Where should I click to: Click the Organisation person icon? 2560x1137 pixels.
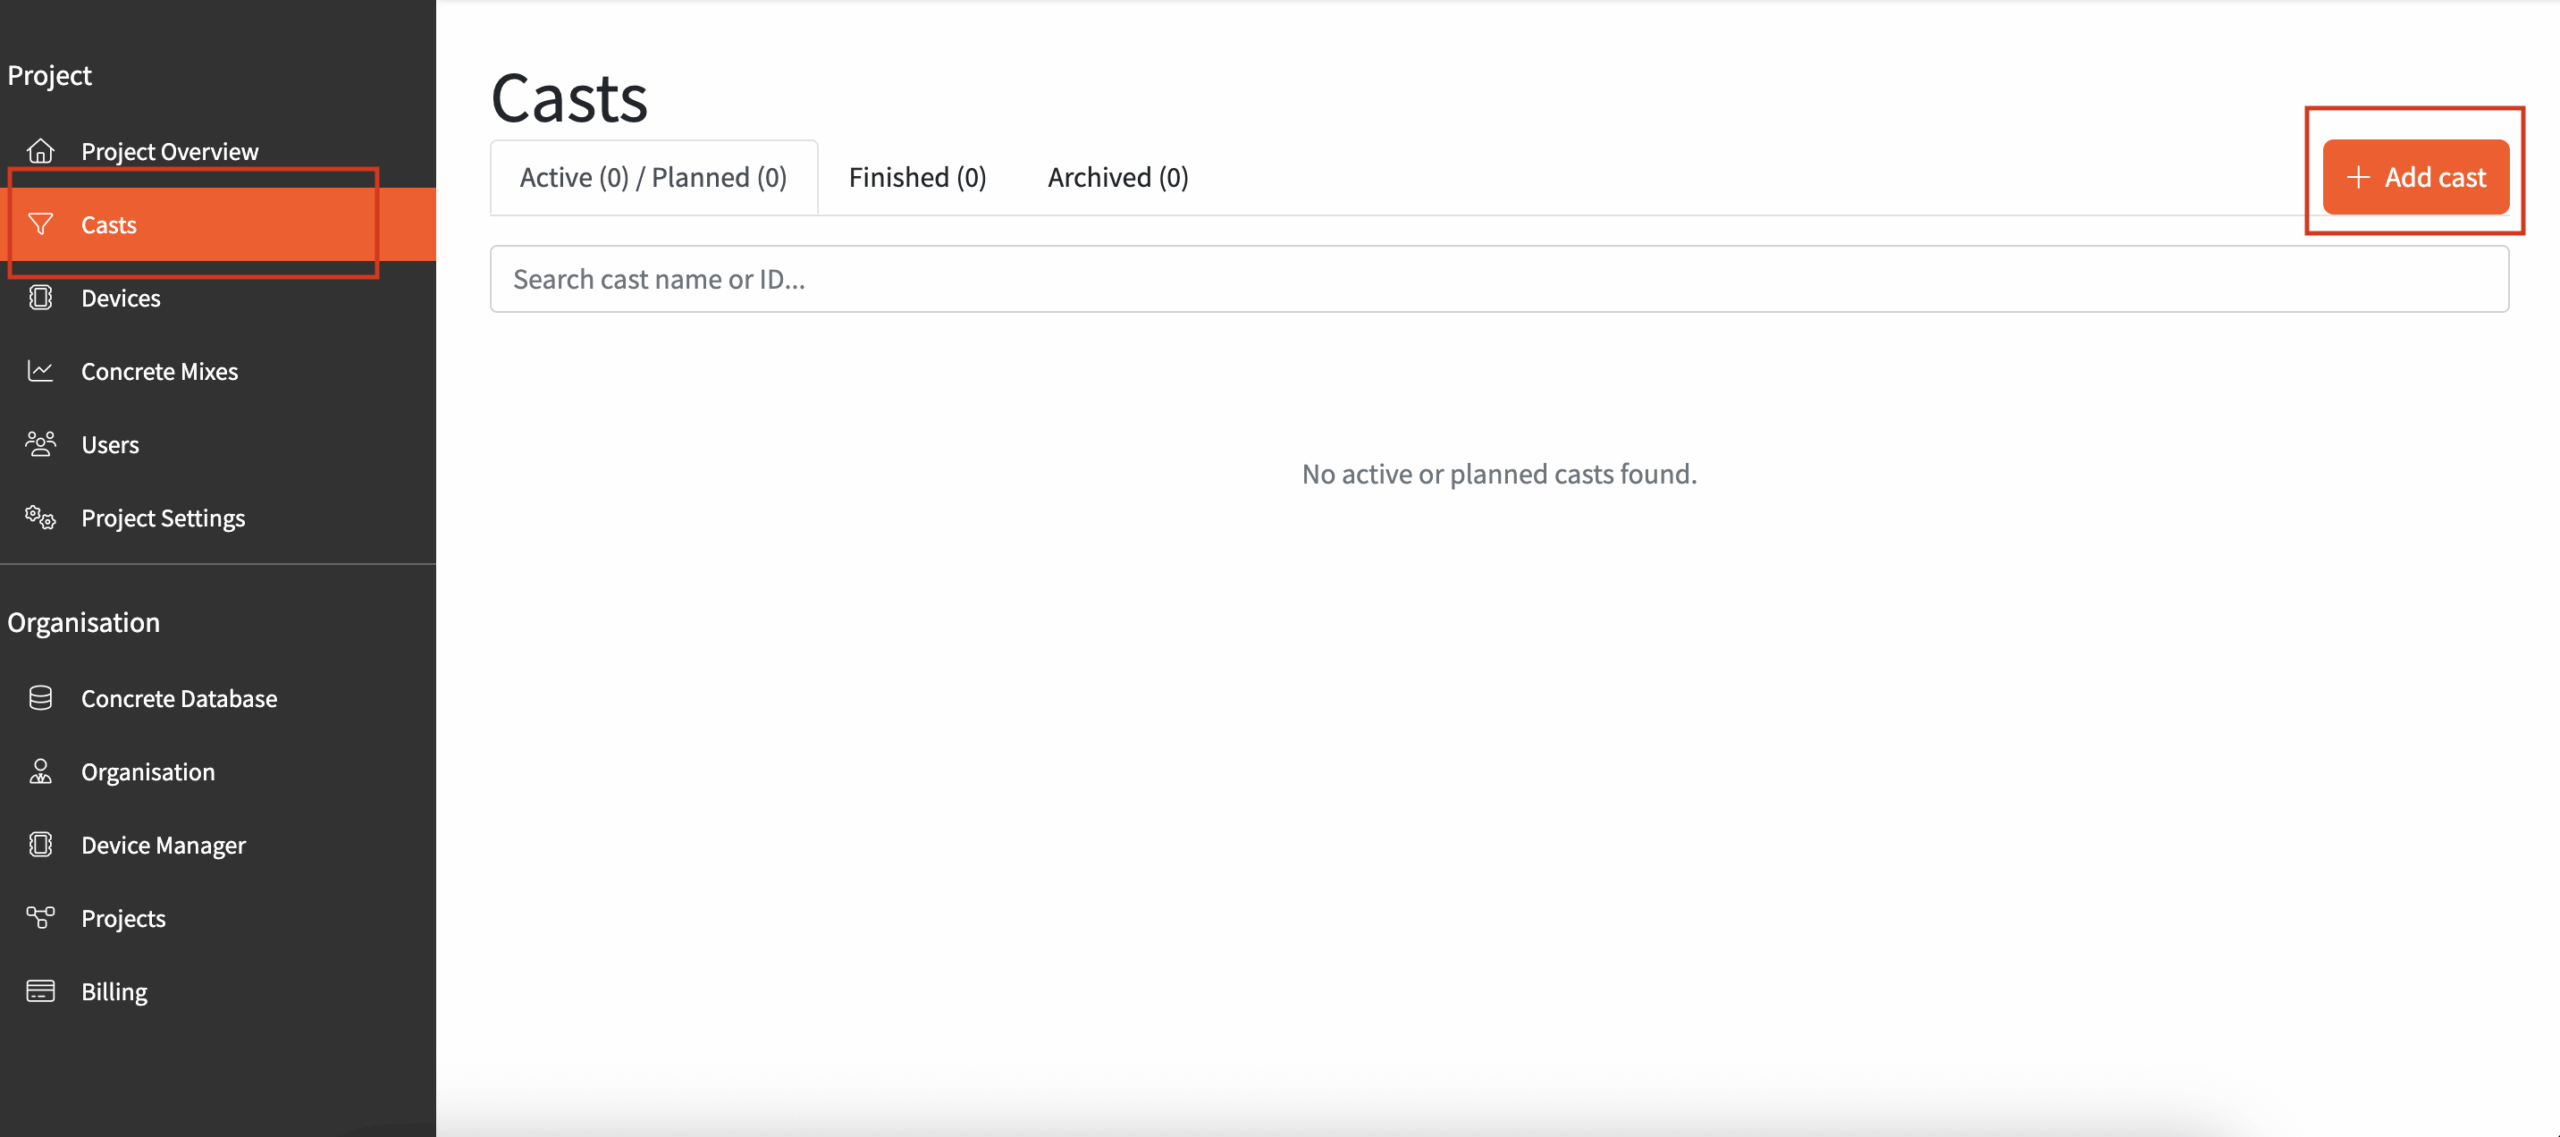(x=40, y=772)
